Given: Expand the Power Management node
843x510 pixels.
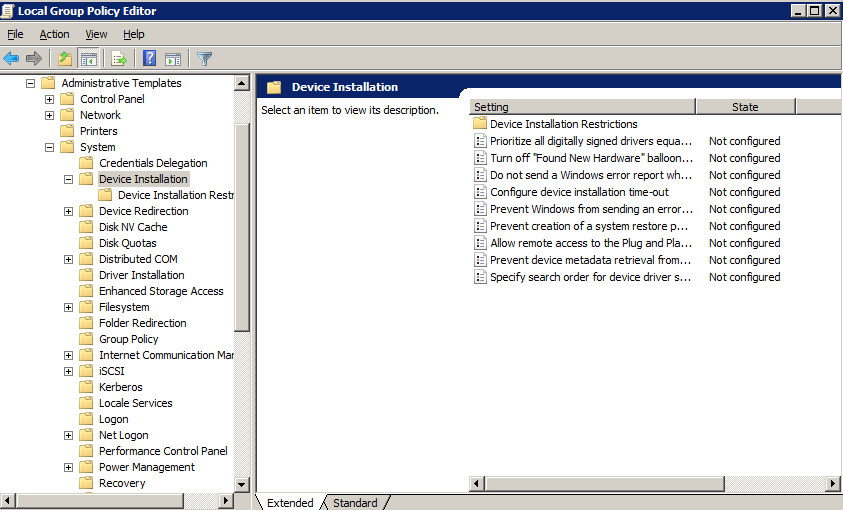Looking at the screenshot, I should tap(68, 468).
